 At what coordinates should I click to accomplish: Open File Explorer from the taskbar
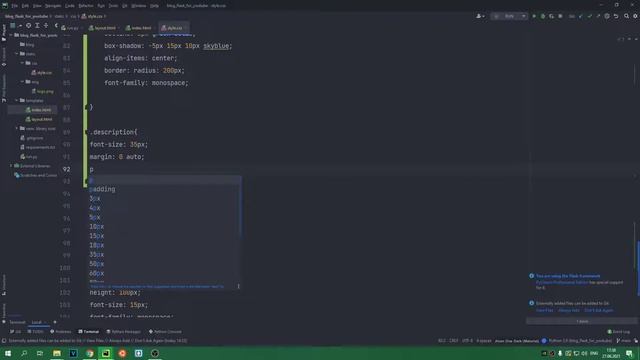pos(57,353)
